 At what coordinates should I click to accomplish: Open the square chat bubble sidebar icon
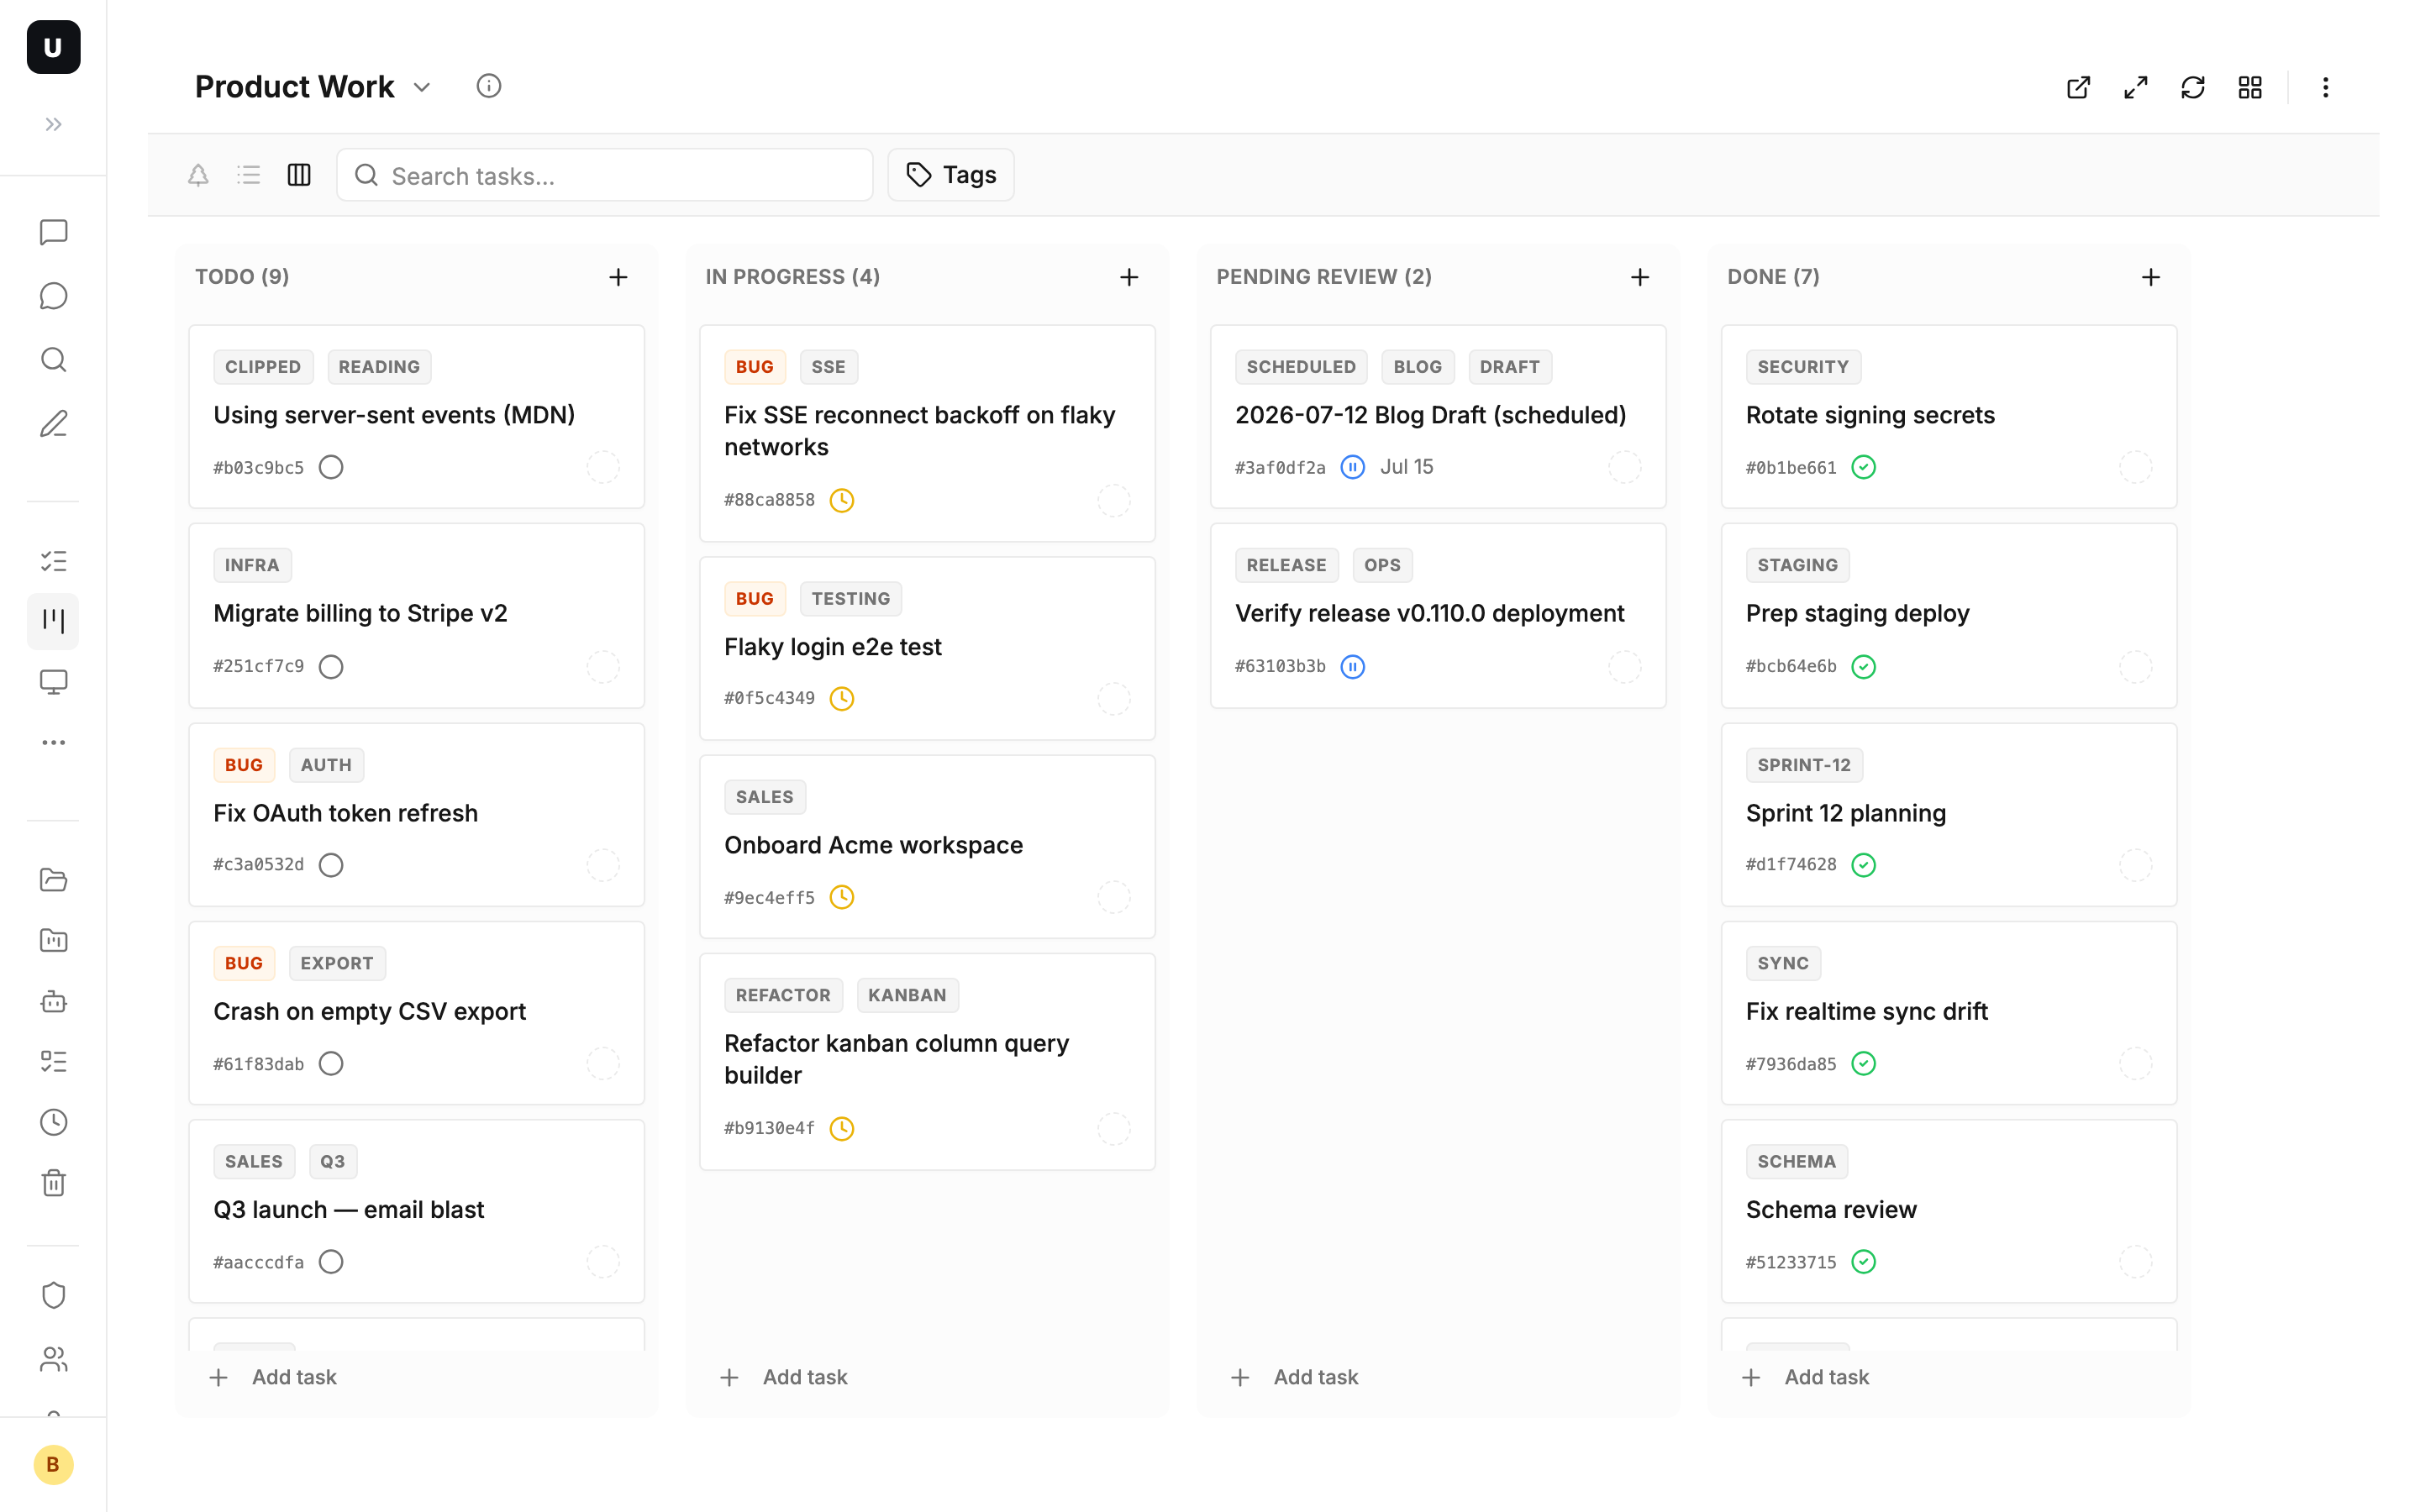click(53, 232)
